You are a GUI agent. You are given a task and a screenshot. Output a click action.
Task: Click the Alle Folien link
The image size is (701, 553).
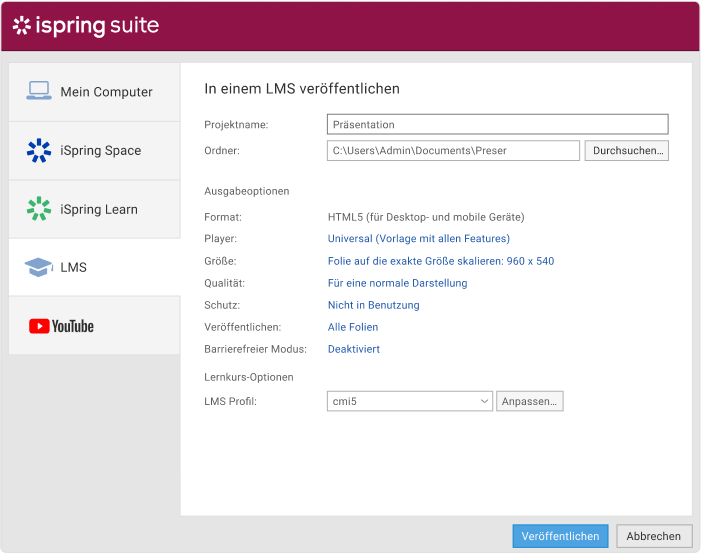[353, 327]
